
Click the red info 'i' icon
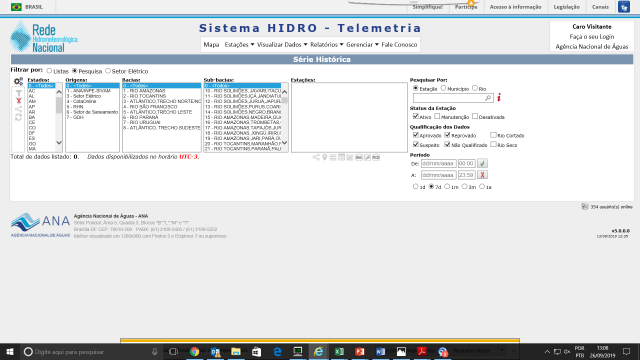499,98
